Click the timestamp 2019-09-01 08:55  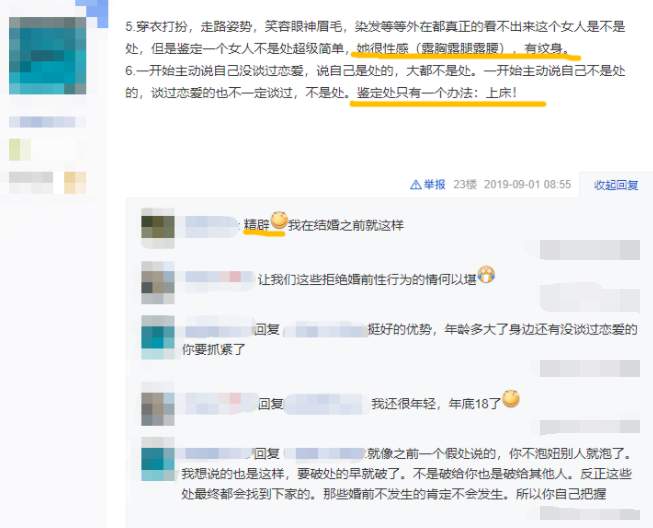[x=527, y=184]
